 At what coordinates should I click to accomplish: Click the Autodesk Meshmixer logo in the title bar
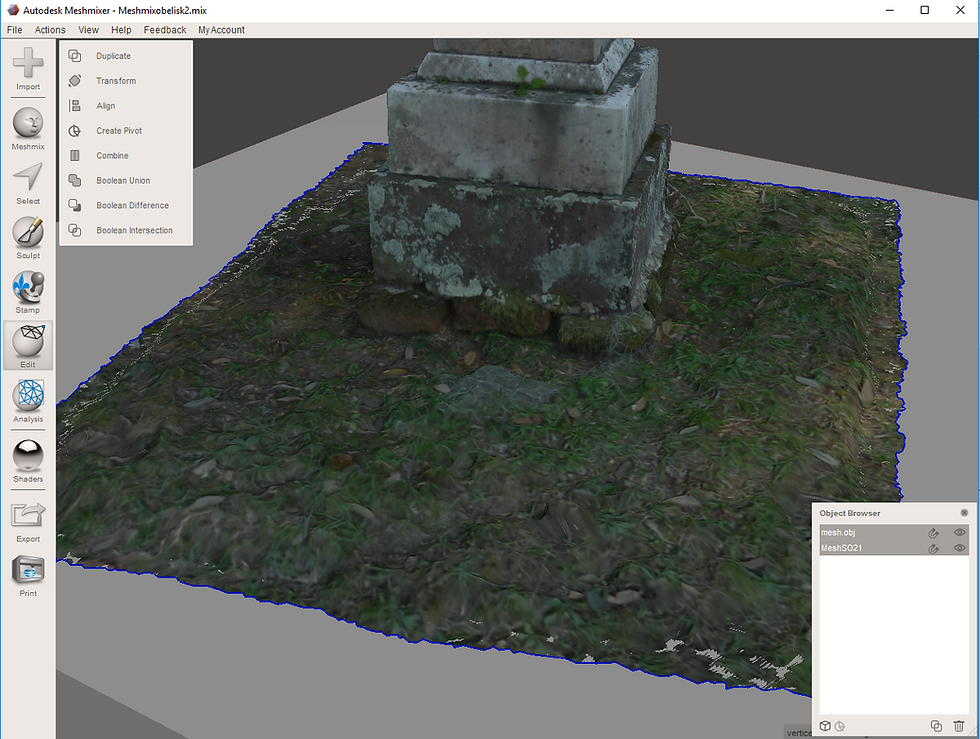(12, 10)
